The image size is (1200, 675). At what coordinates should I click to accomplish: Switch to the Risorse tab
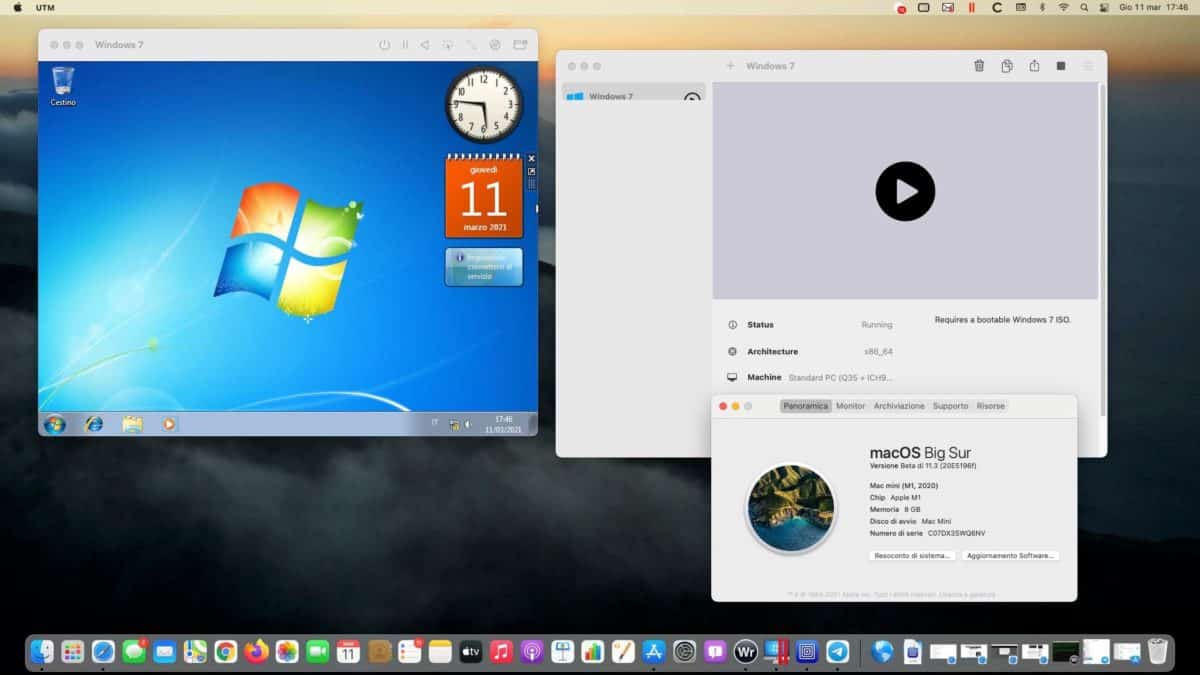click(991, 406)
